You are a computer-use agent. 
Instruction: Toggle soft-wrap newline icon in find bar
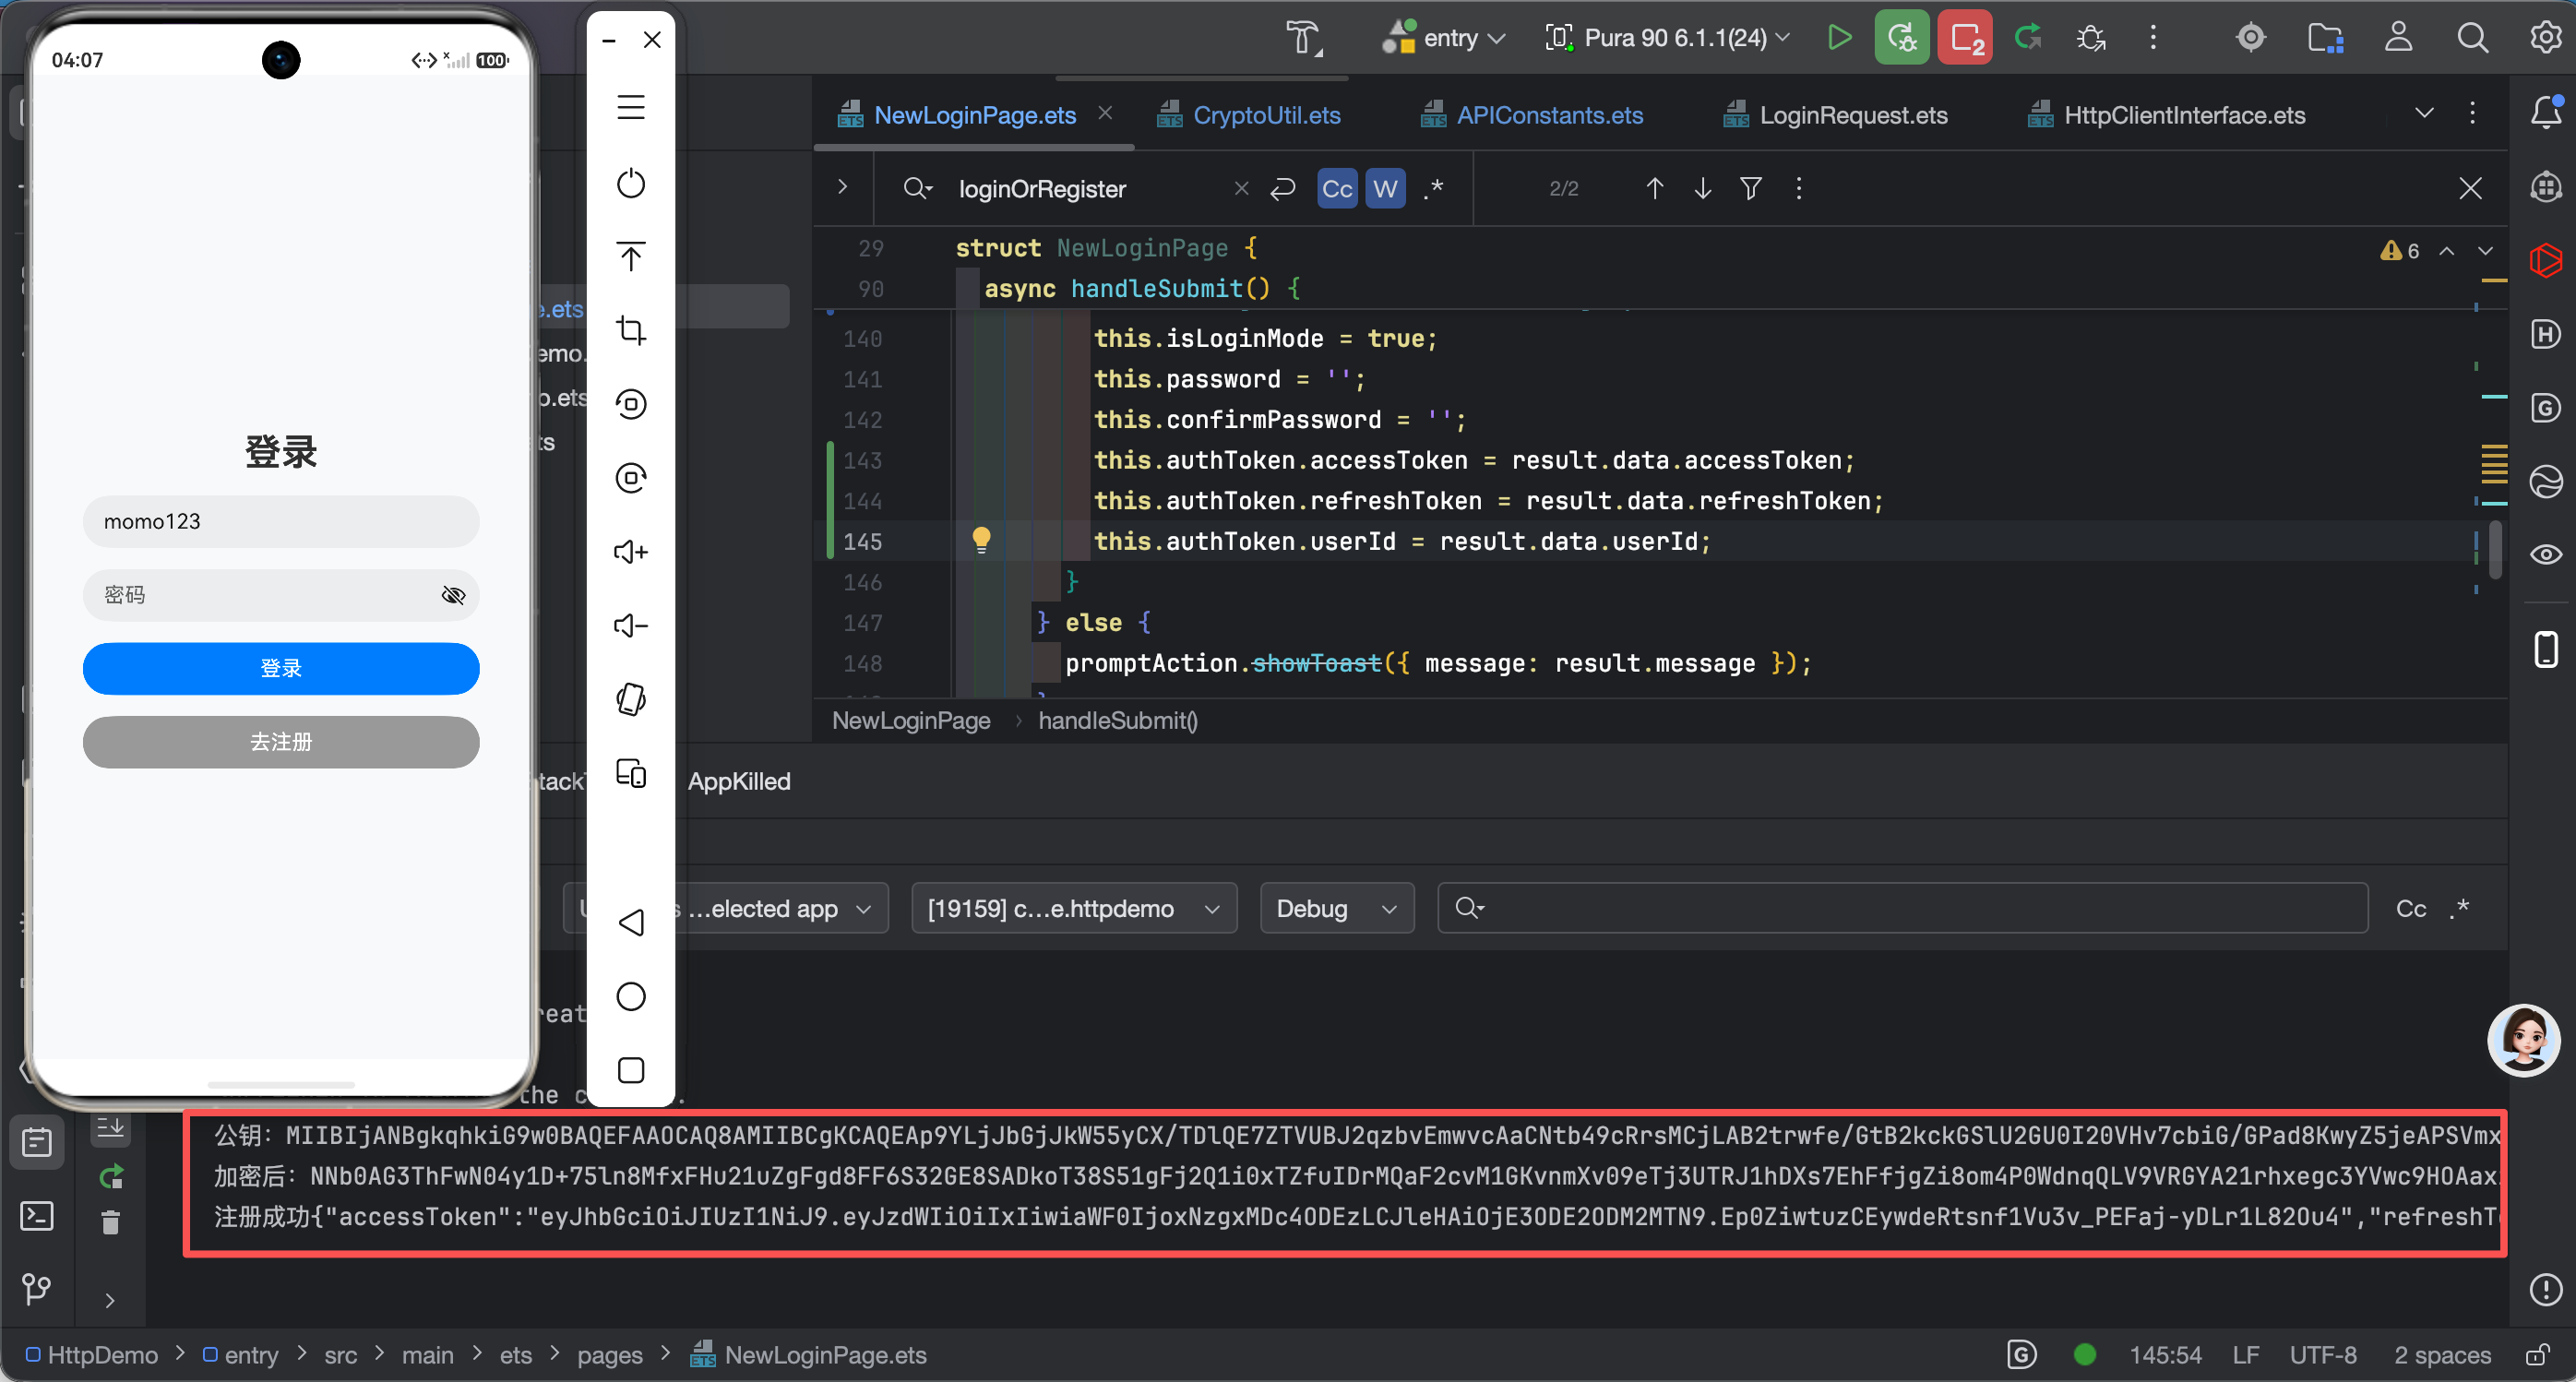1283,188
